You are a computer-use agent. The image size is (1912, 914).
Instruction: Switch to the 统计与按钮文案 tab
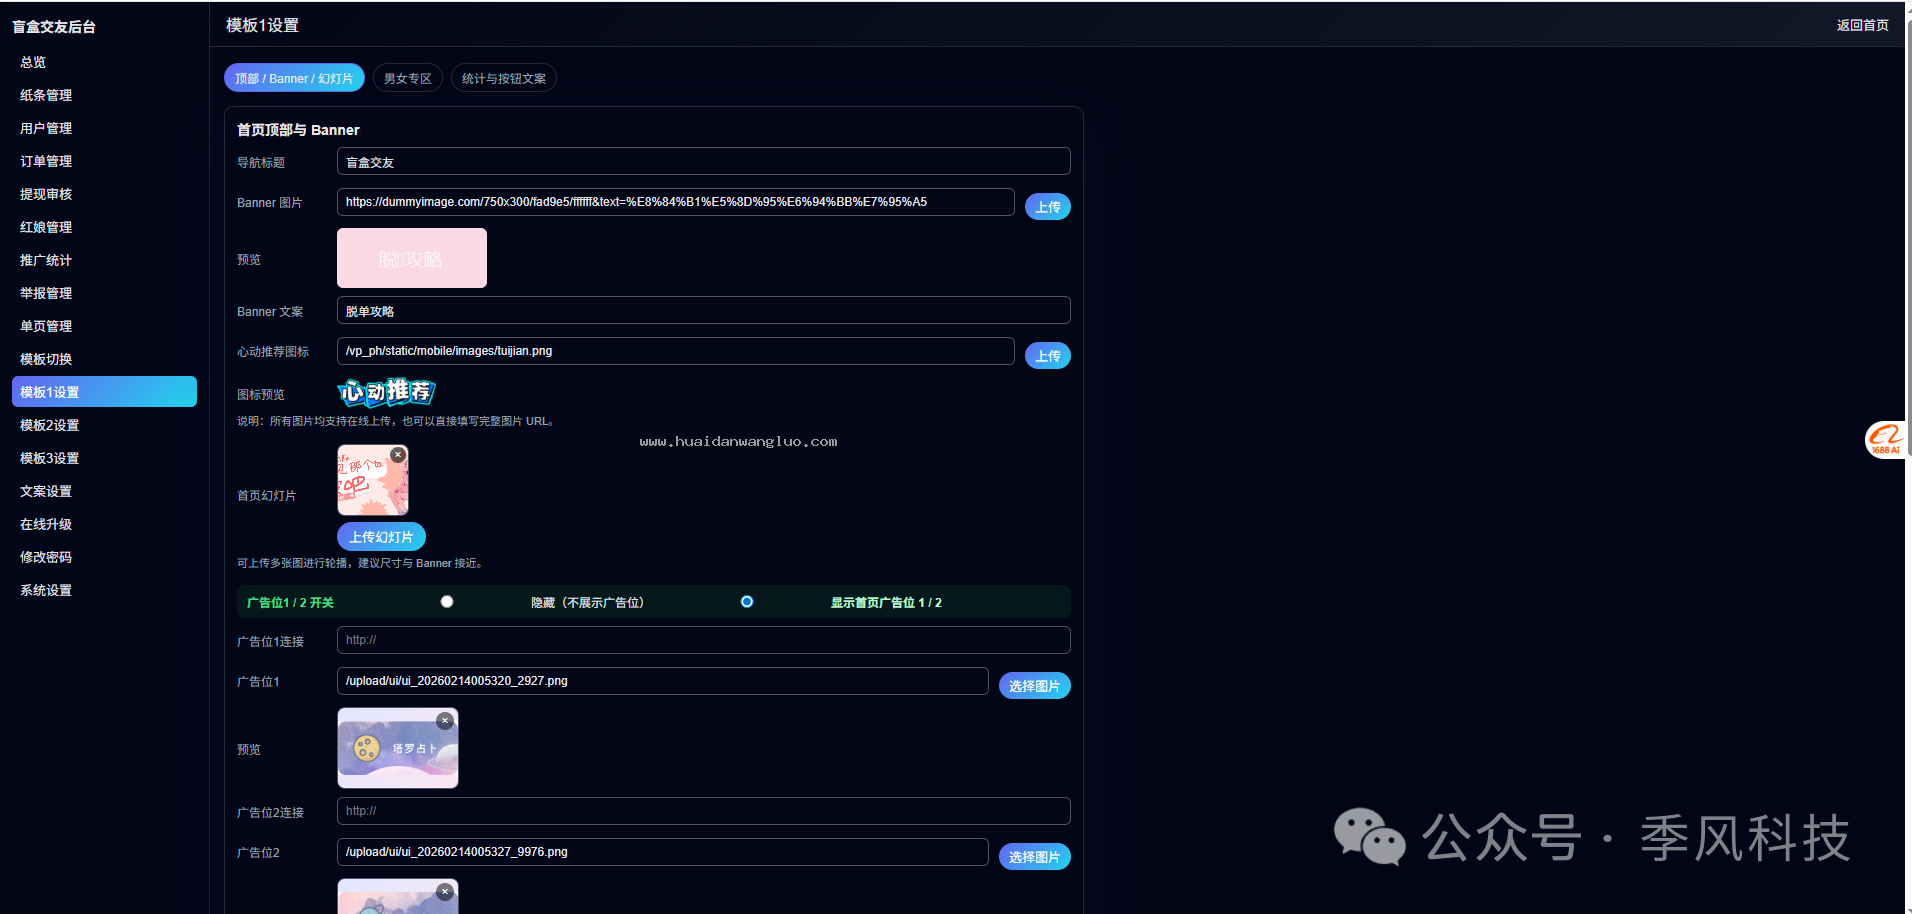coord(504,78)
